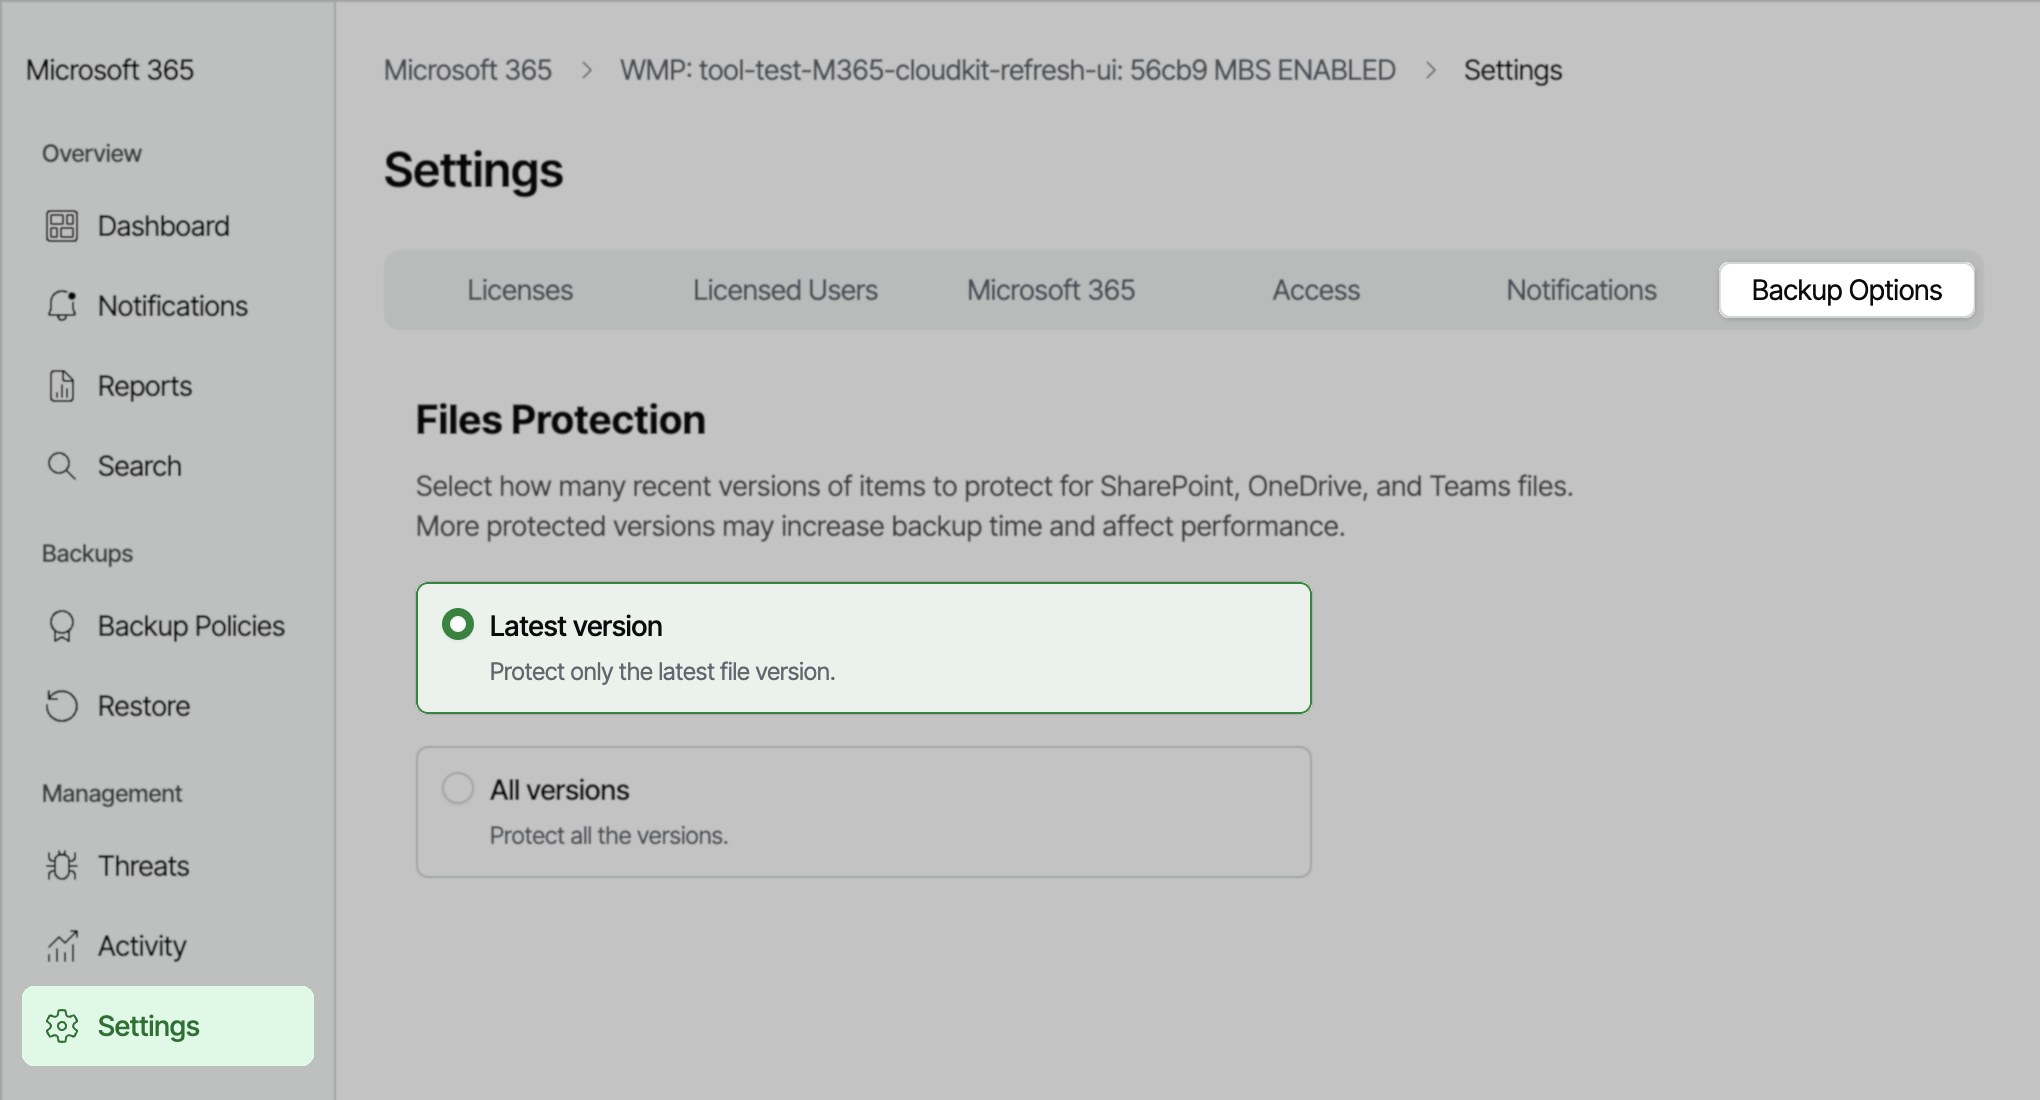Click the Dashboard grid icon

[x=62, y=225]
